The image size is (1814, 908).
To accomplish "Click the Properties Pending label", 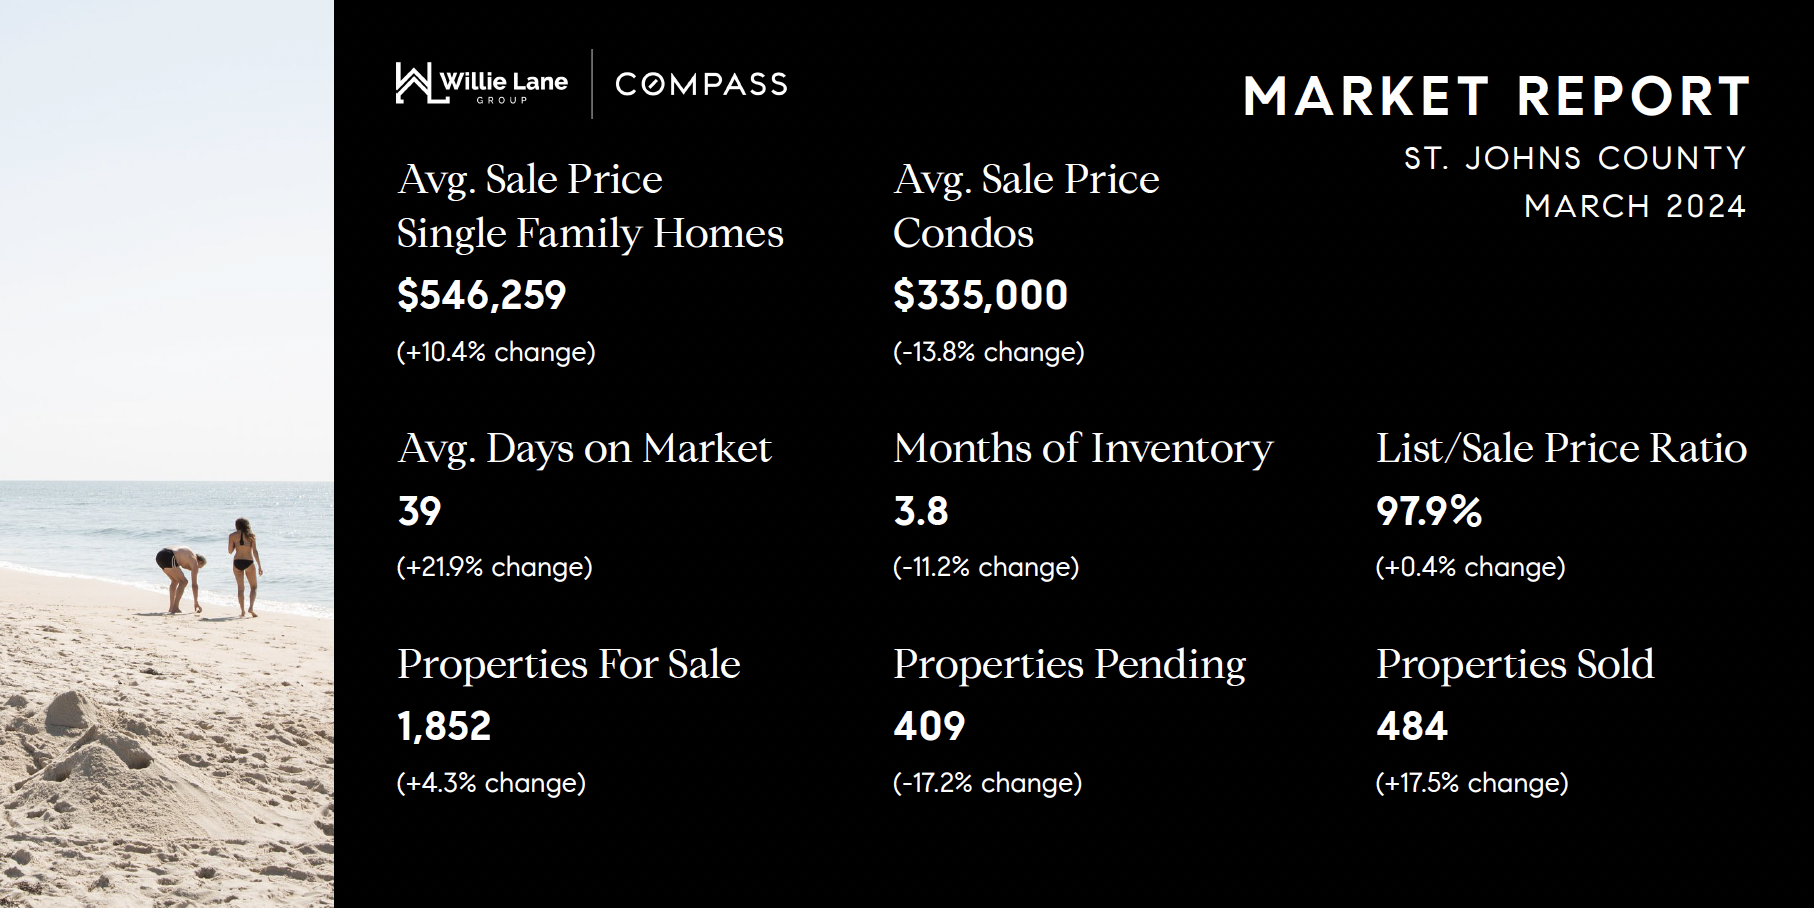I will pos(1069,664).
